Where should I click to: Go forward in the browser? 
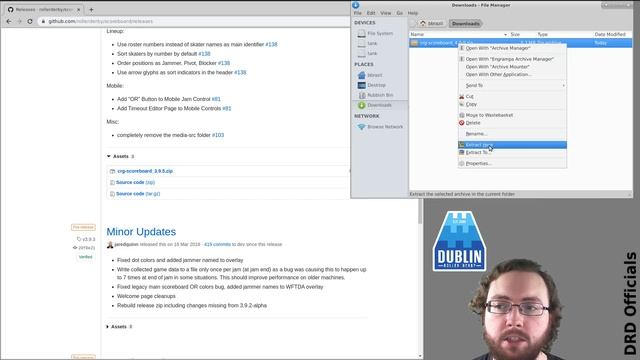tap(19, 21)
